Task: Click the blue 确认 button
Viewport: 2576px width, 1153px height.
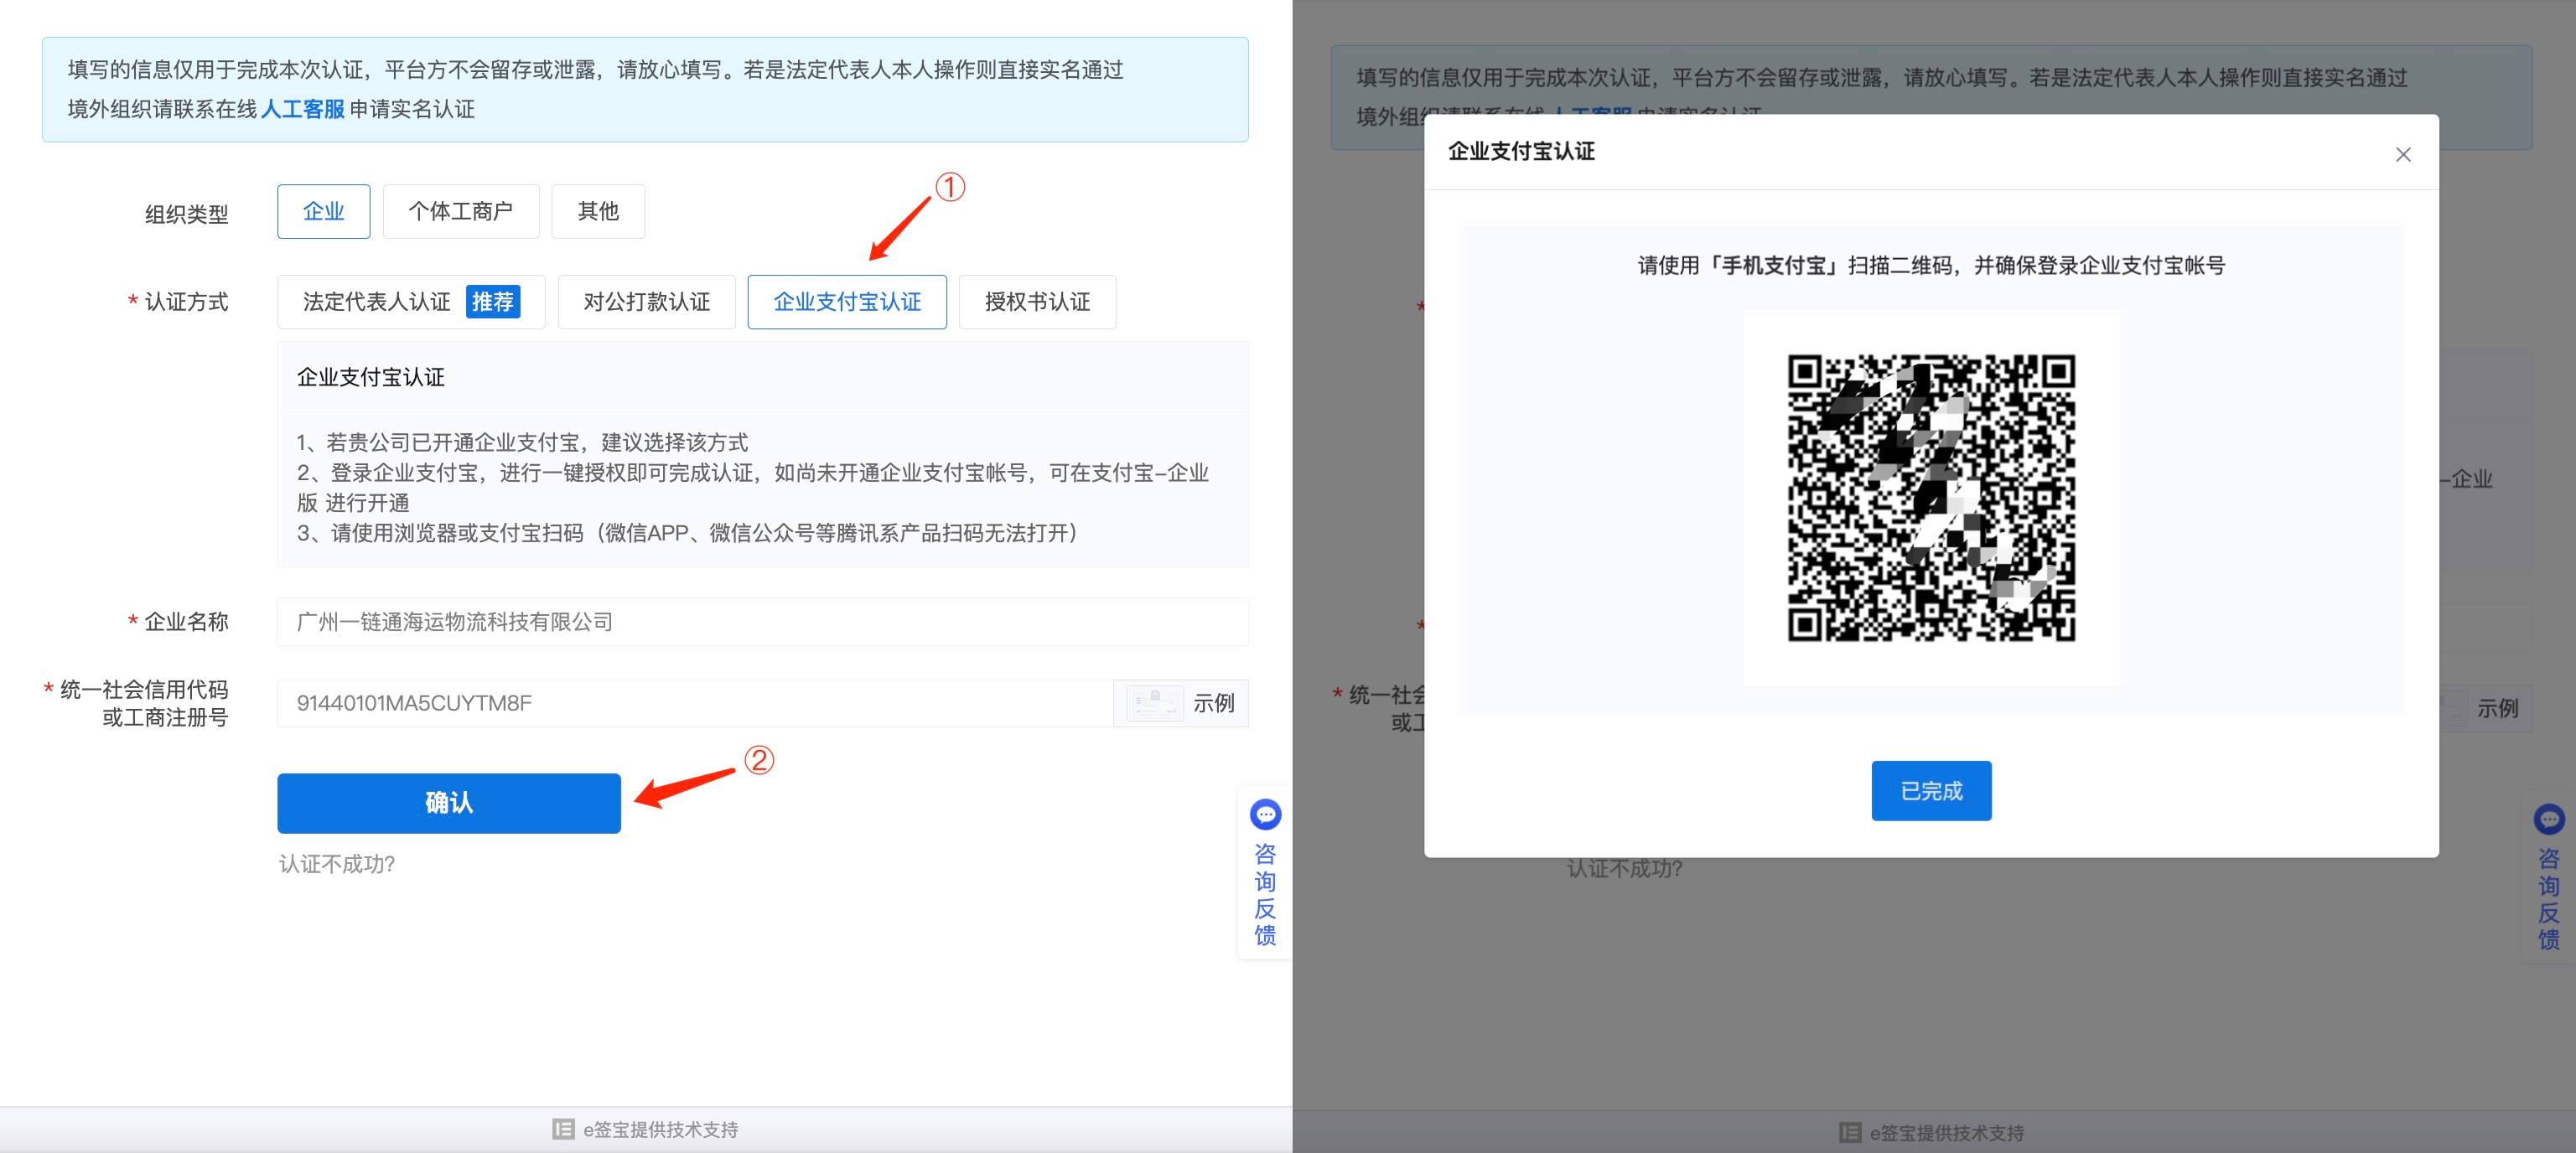Action: 449,803
